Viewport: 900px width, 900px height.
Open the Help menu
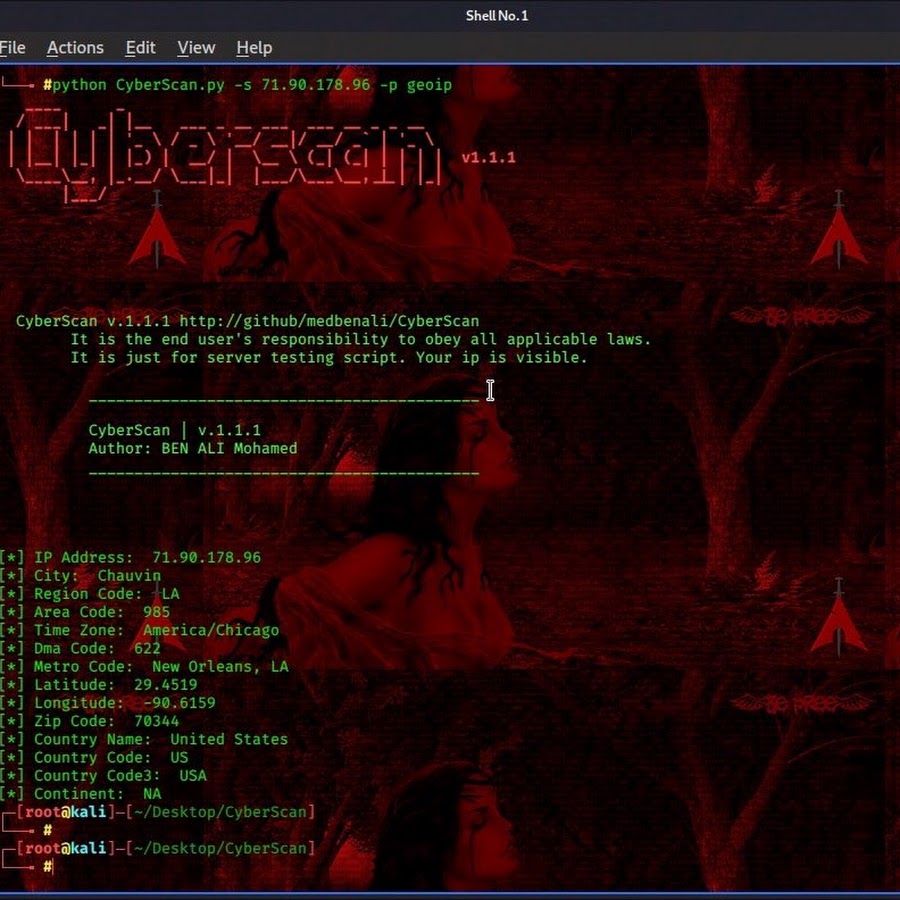[x=254, y=48]
